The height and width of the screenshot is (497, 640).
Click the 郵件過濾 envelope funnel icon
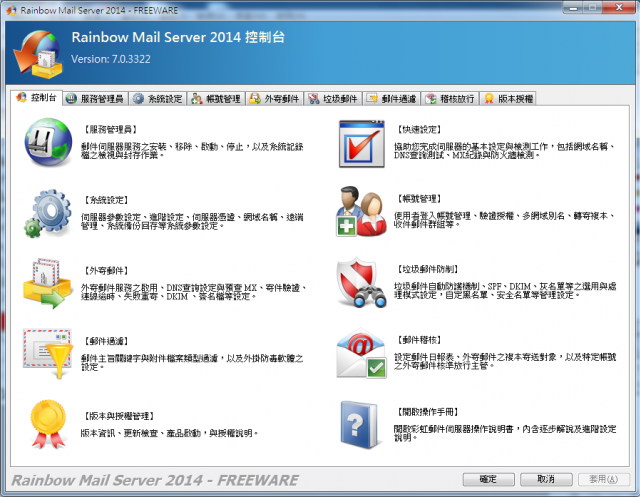48,353
